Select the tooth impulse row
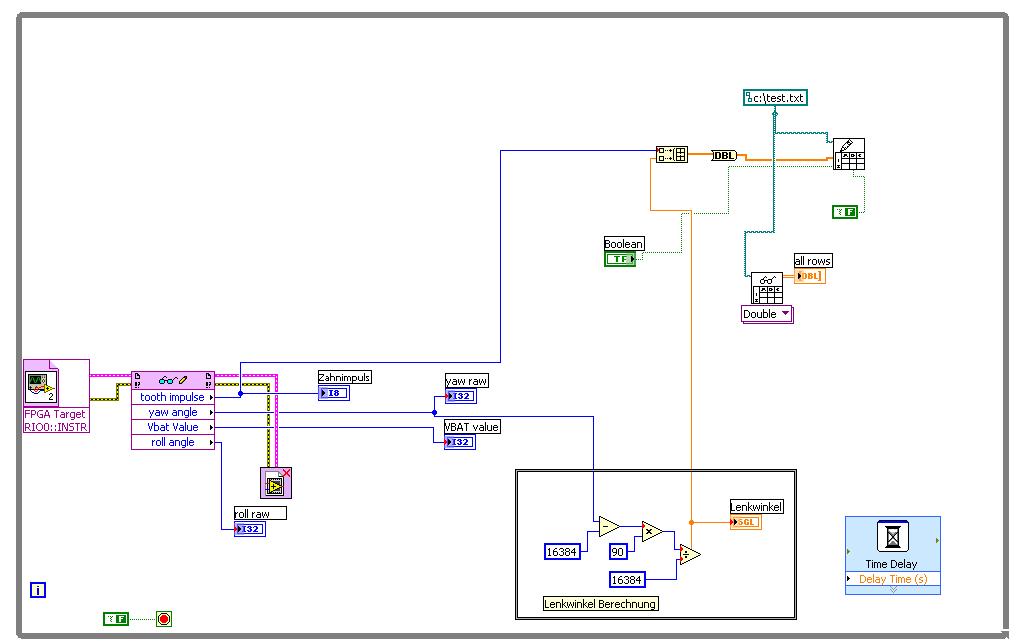 [173, 397]
